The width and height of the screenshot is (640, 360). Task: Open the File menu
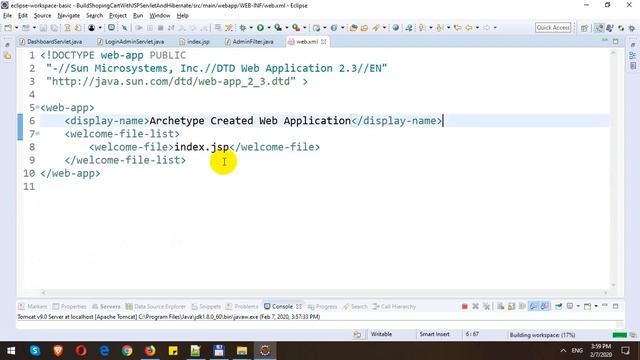(7, 16)
